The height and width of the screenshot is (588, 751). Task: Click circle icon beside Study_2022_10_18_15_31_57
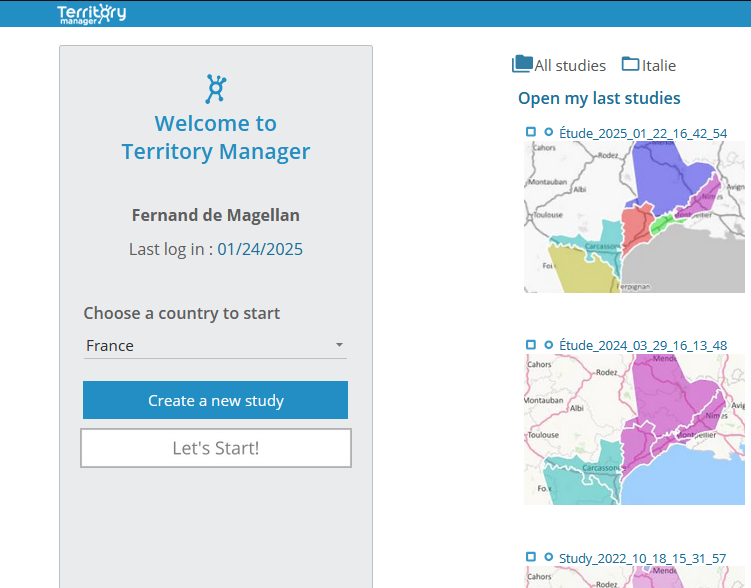click(548, 557)
